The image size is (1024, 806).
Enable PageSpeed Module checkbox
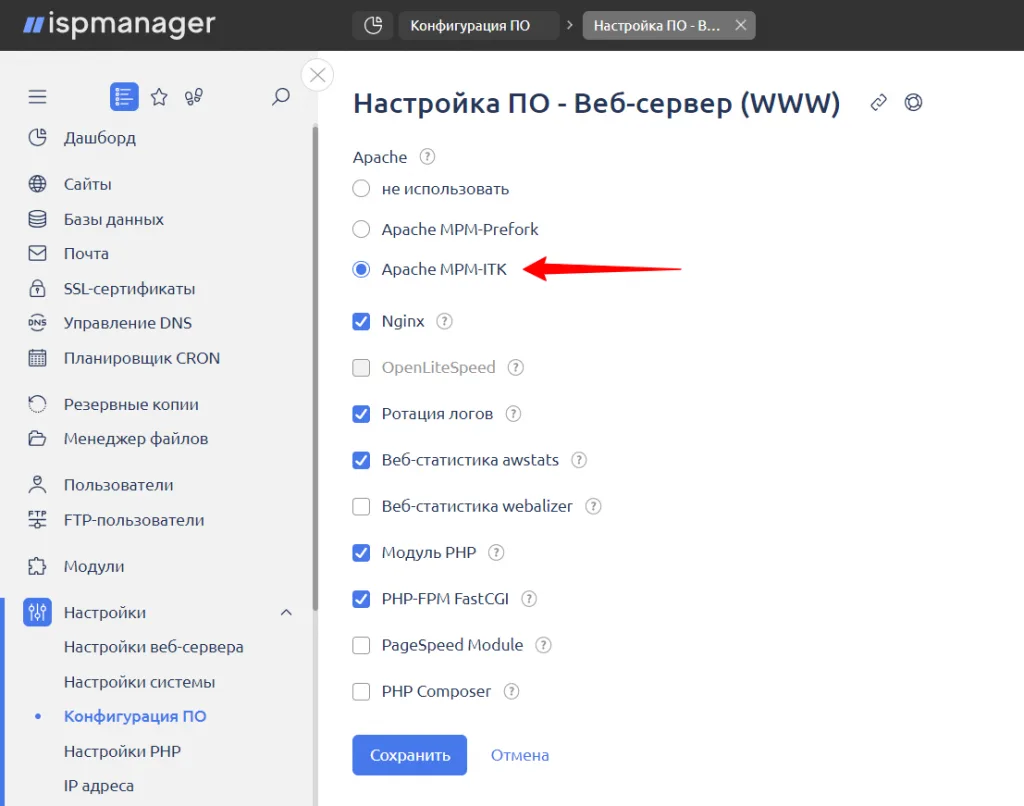point(361,645)
